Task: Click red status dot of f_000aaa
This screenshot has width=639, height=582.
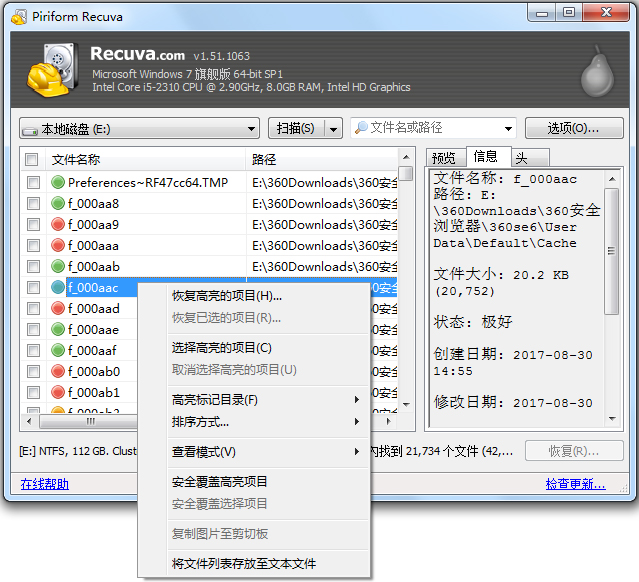Action: [x=58, y=245]
